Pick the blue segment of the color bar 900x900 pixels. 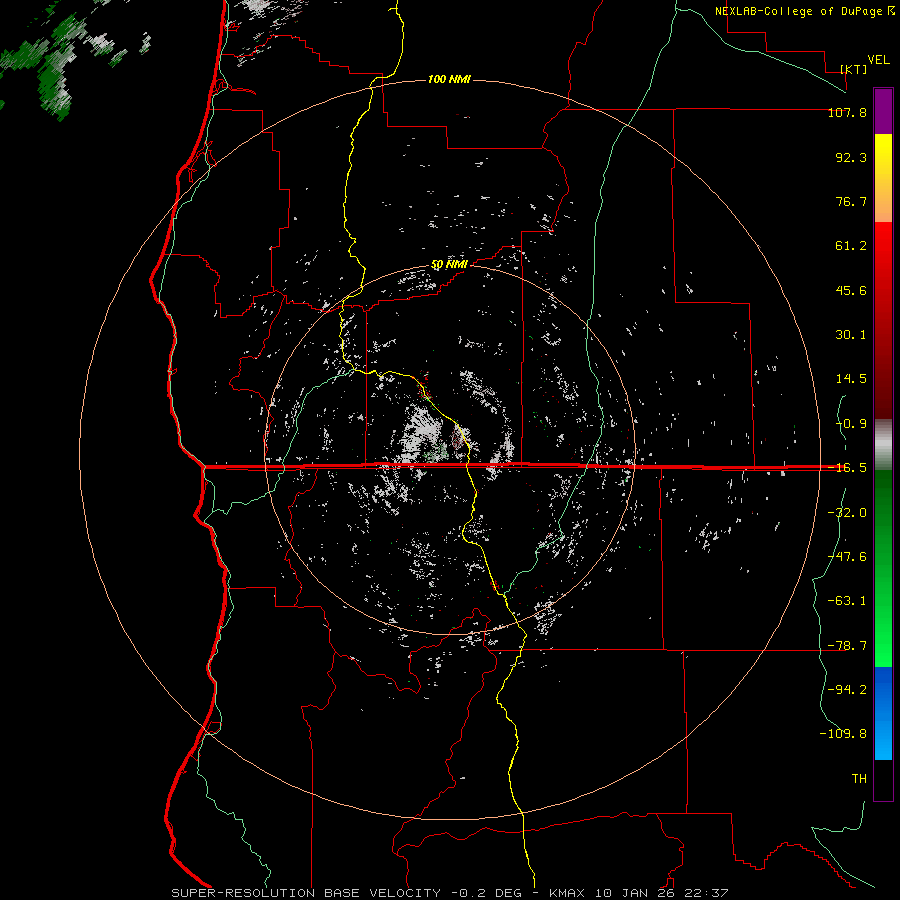coord(883,713)
